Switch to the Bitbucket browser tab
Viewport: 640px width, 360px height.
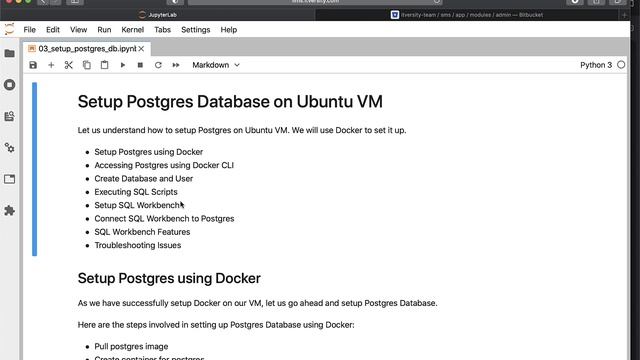[467, 15]
